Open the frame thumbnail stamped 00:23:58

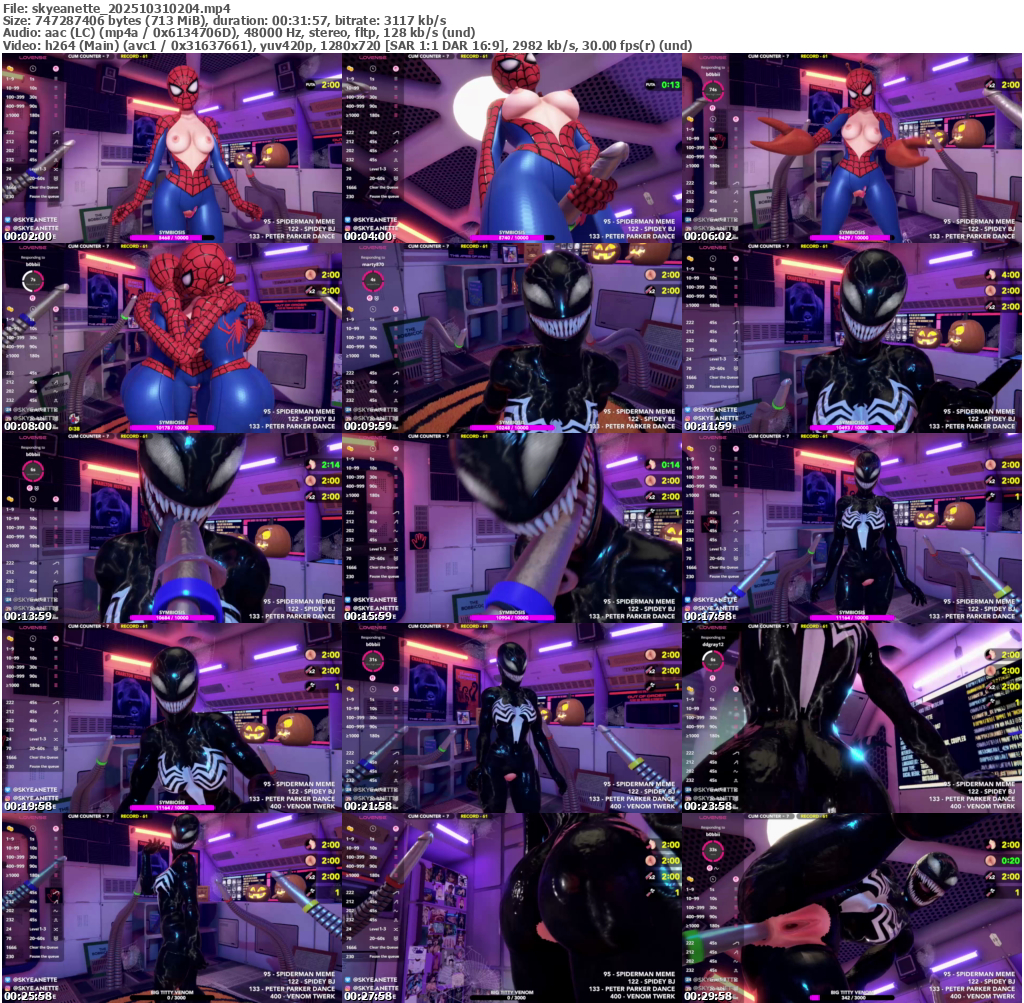pos(852,718)
